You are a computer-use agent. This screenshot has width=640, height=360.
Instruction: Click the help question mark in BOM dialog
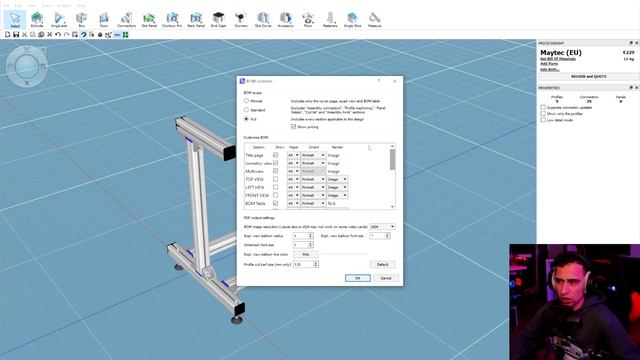pyautogui.click(x=379, y=81)
